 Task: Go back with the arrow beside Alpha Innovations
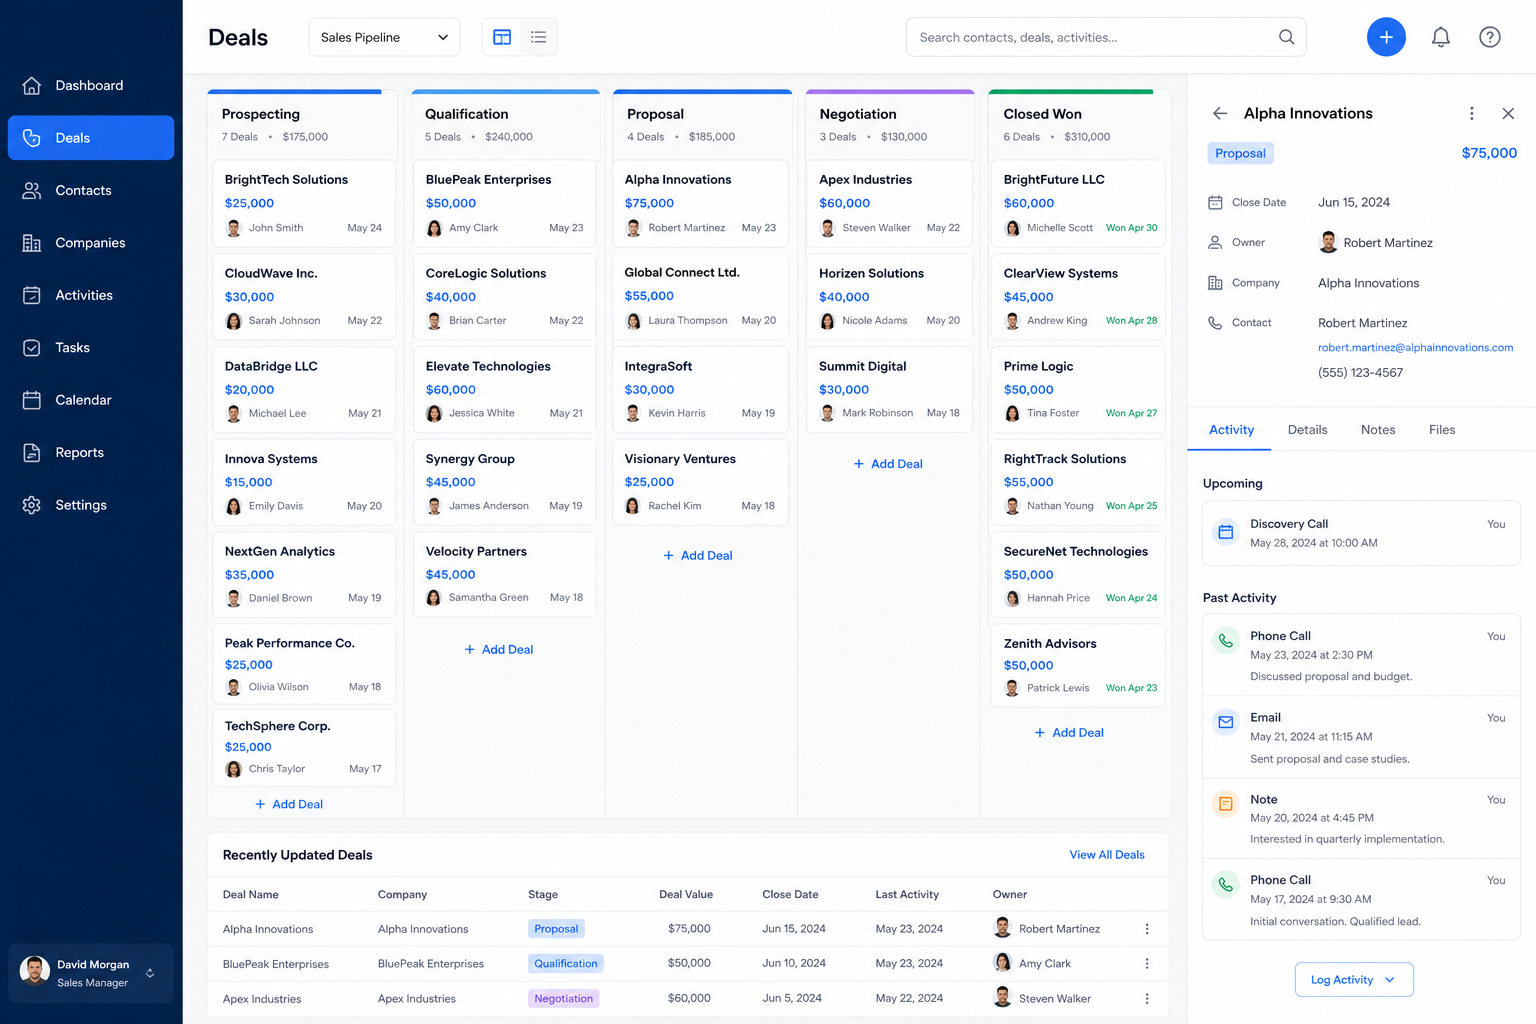[x=1220, y=113]
